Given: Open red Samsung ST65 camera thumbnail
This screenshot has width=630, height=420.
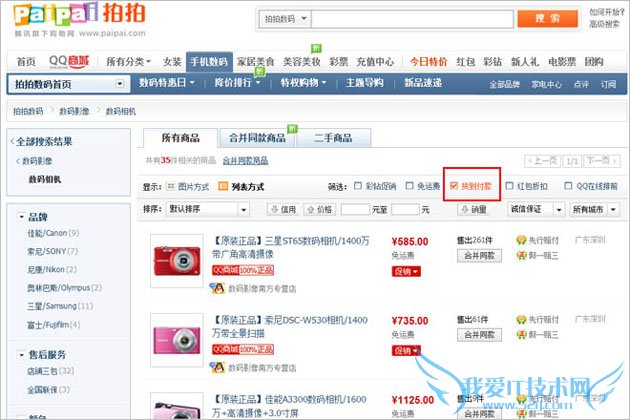Looking at the screenshot, I should (177, 261).
